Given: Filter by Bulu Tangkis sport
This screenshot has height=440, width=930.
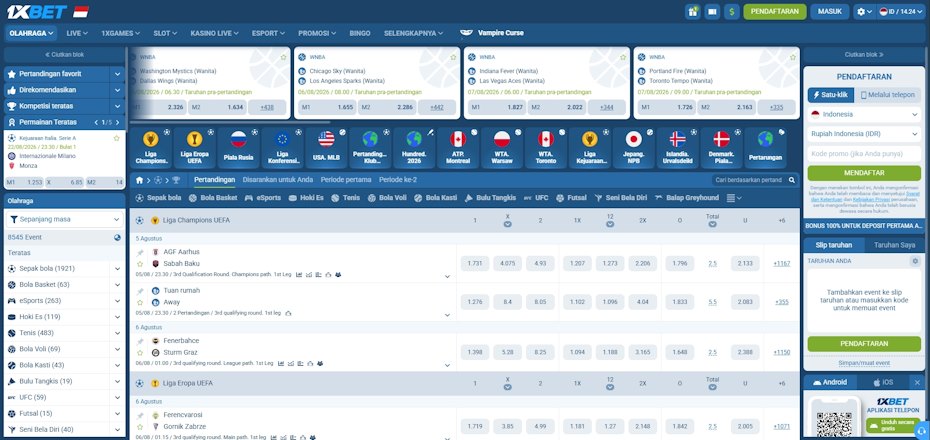Looking at the screenshot, I should click(490, 197).
